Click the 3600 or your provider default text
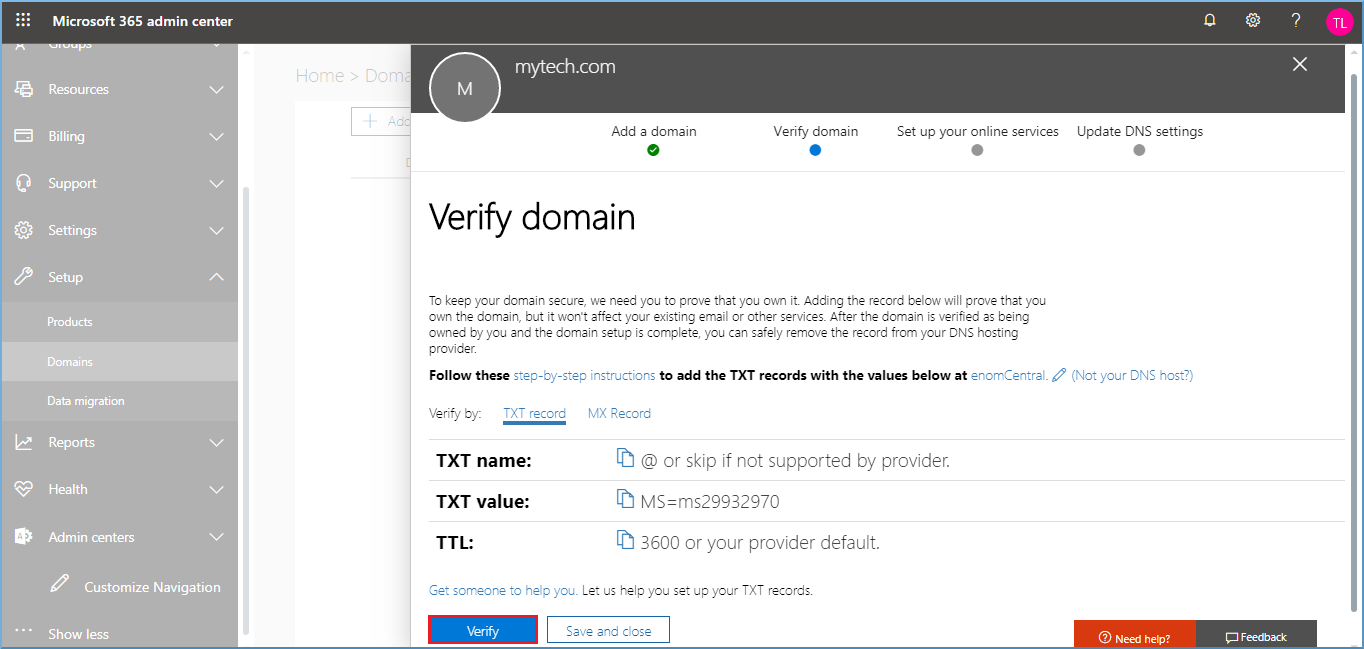 click(x=760, y=543)
